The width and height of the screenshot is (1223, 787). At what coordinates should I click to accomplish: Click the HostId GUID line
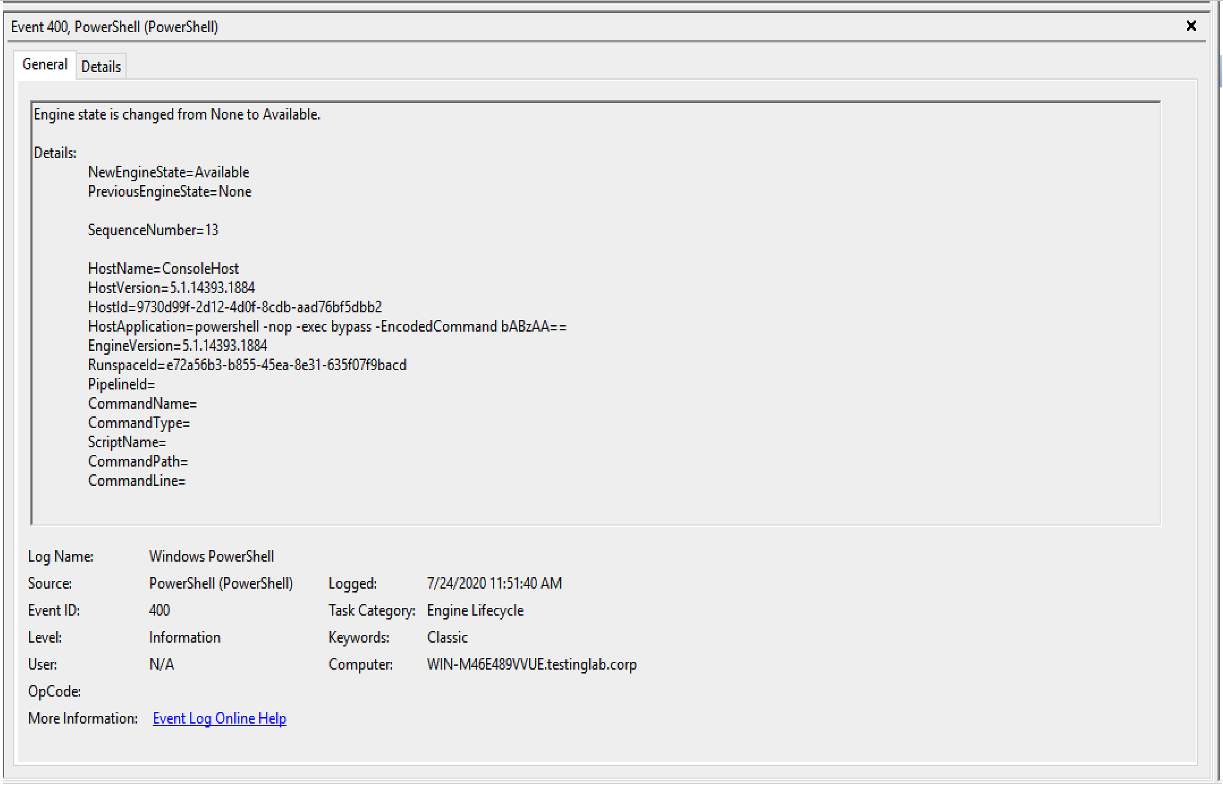235,307
